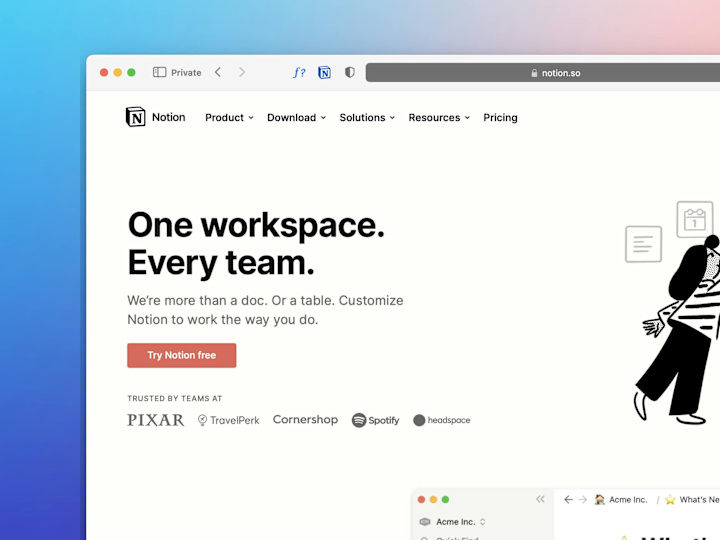Screen dimensions: 720x540
Task: Open the Notion home link text
Action: tap(169, 117)
